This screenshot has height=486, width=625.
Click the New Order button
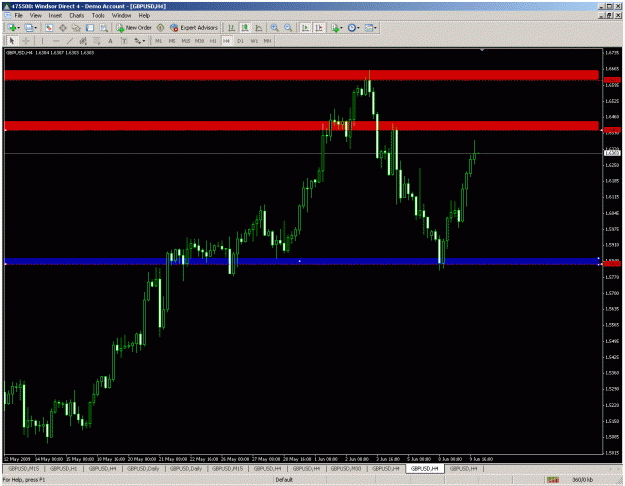coord(134,28)
